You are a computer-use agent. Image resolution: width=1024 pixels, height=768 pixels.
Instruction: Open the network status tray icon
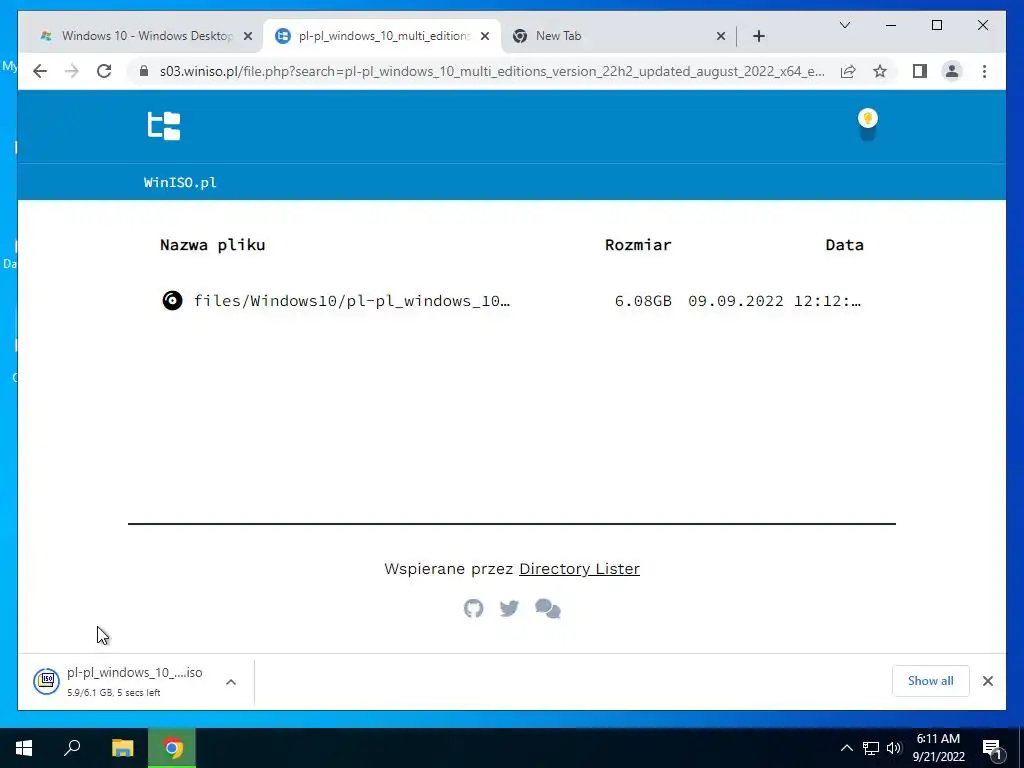[x=871, y=748]
